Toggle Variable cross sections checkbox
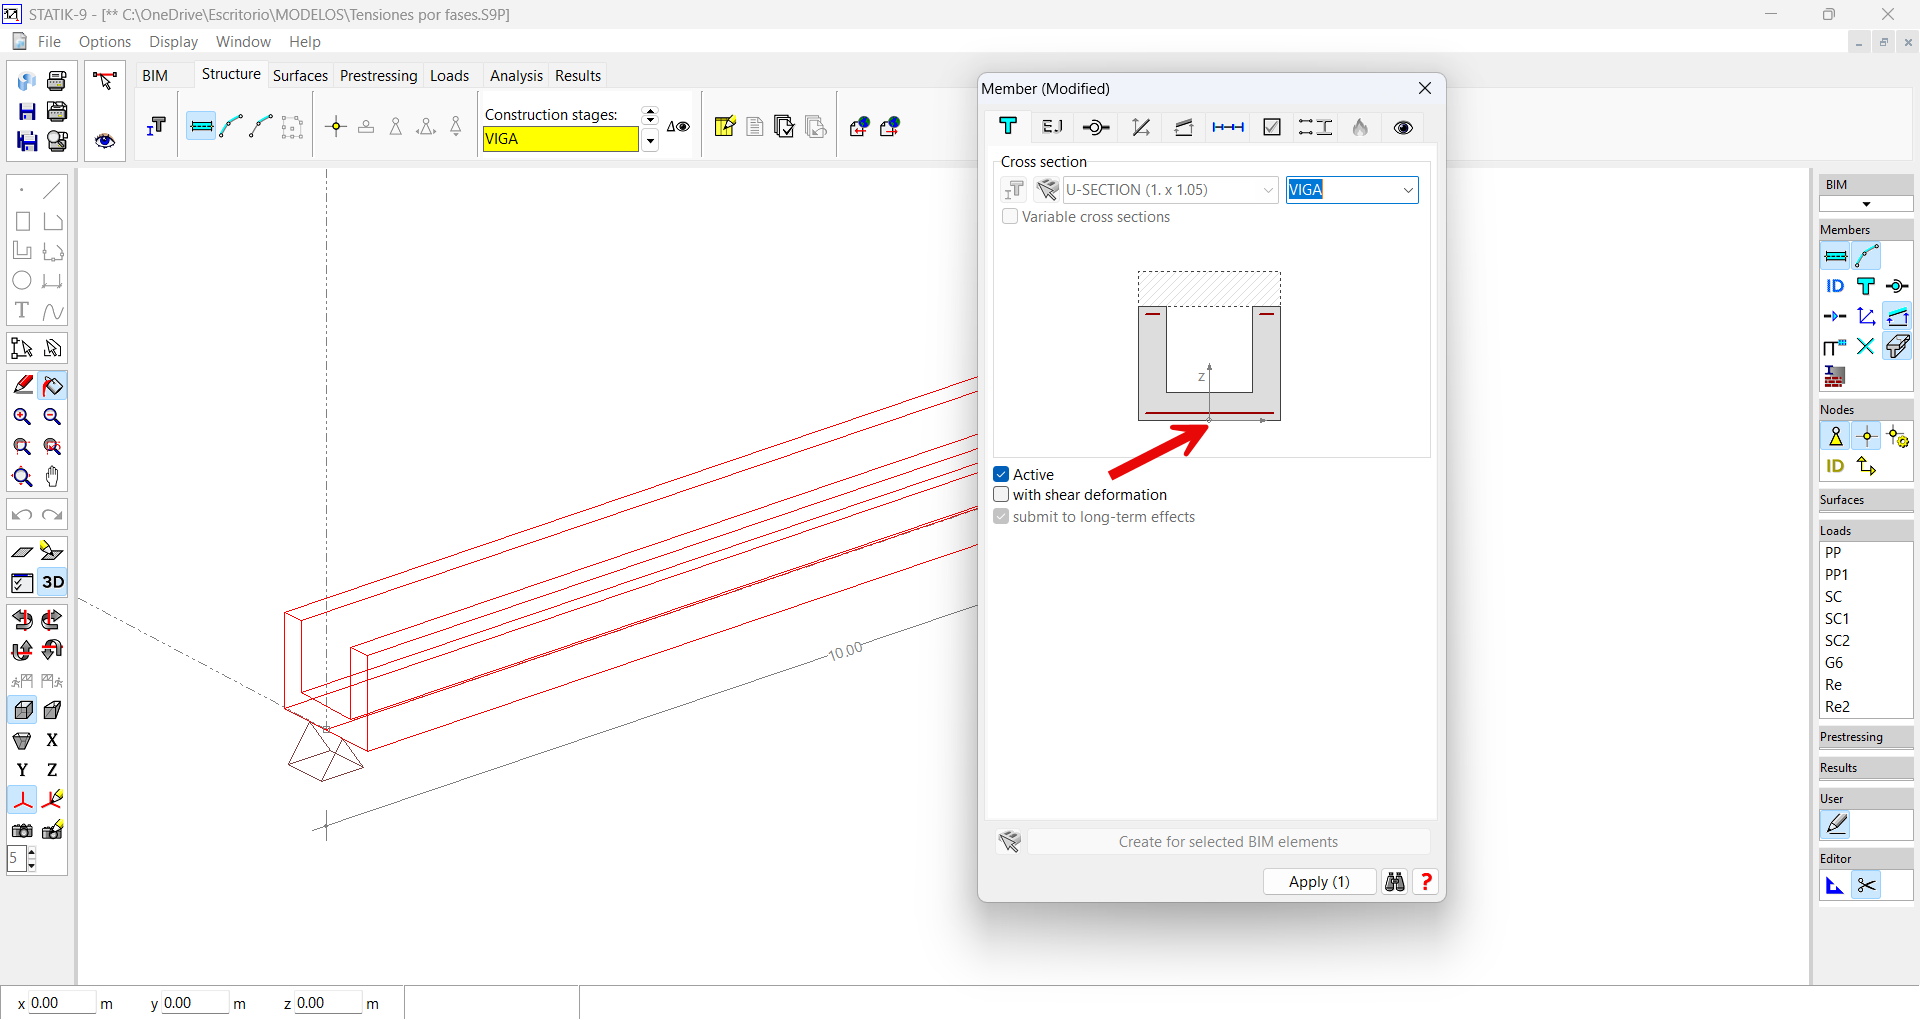This screenshot has height=1020, width=1920. (1010, 217)
